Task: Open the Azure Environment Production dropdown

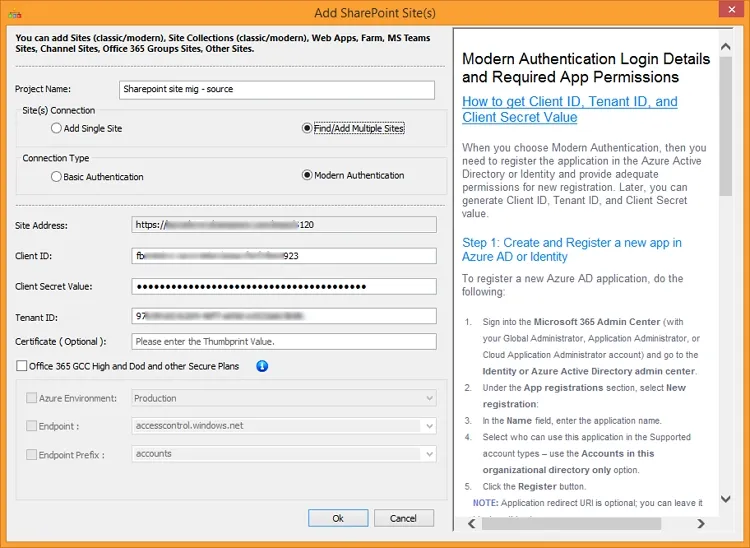Action: (284, 398)
